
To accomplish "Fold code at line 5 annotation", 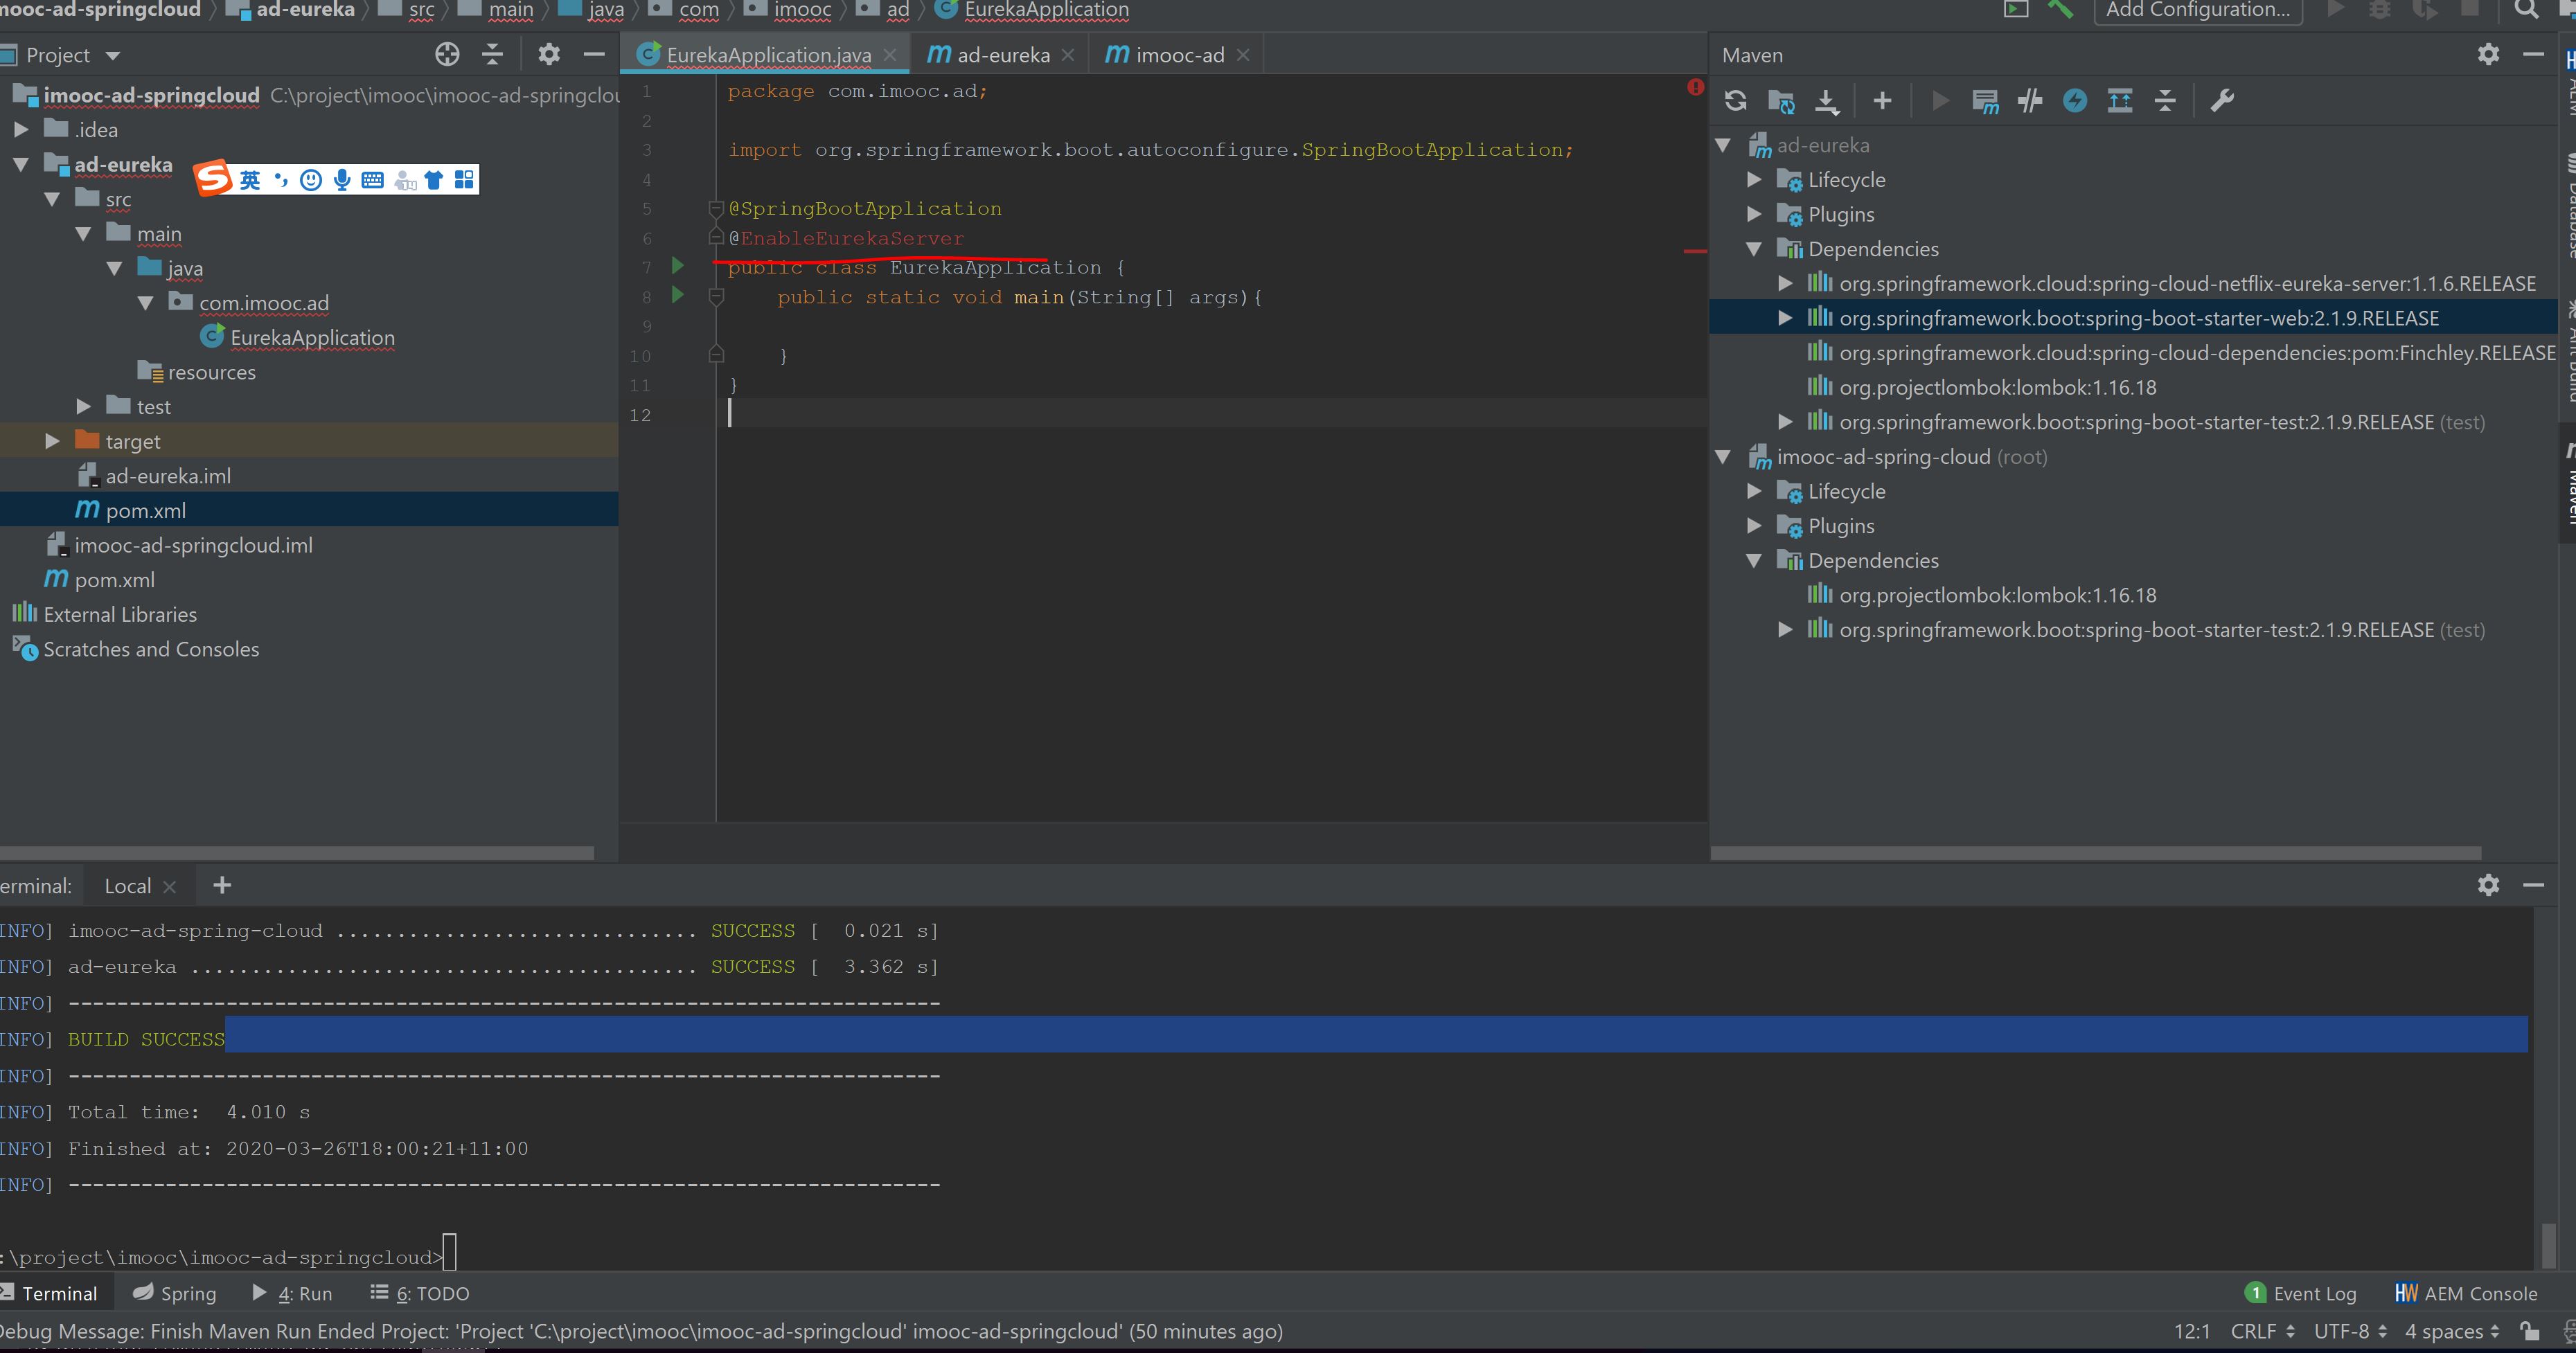I will [x=716, y=208].
